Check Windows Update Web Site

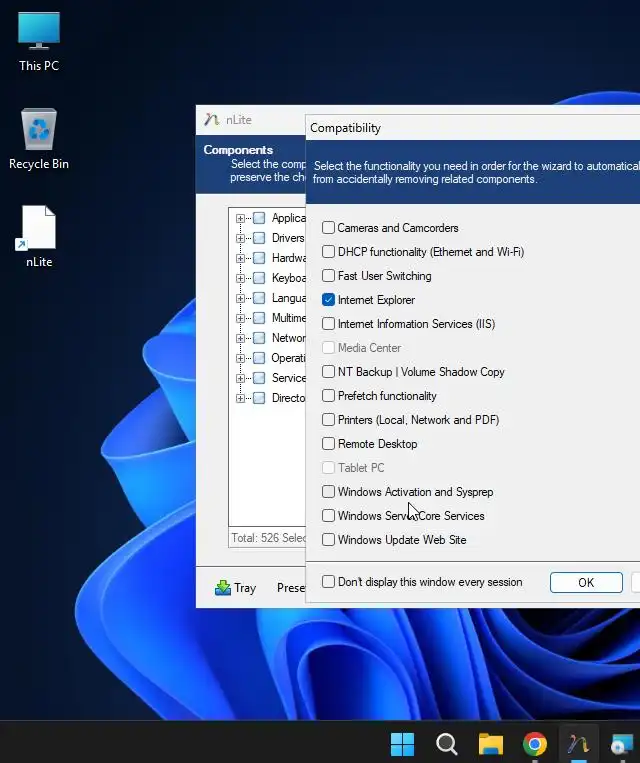(329, 540)
